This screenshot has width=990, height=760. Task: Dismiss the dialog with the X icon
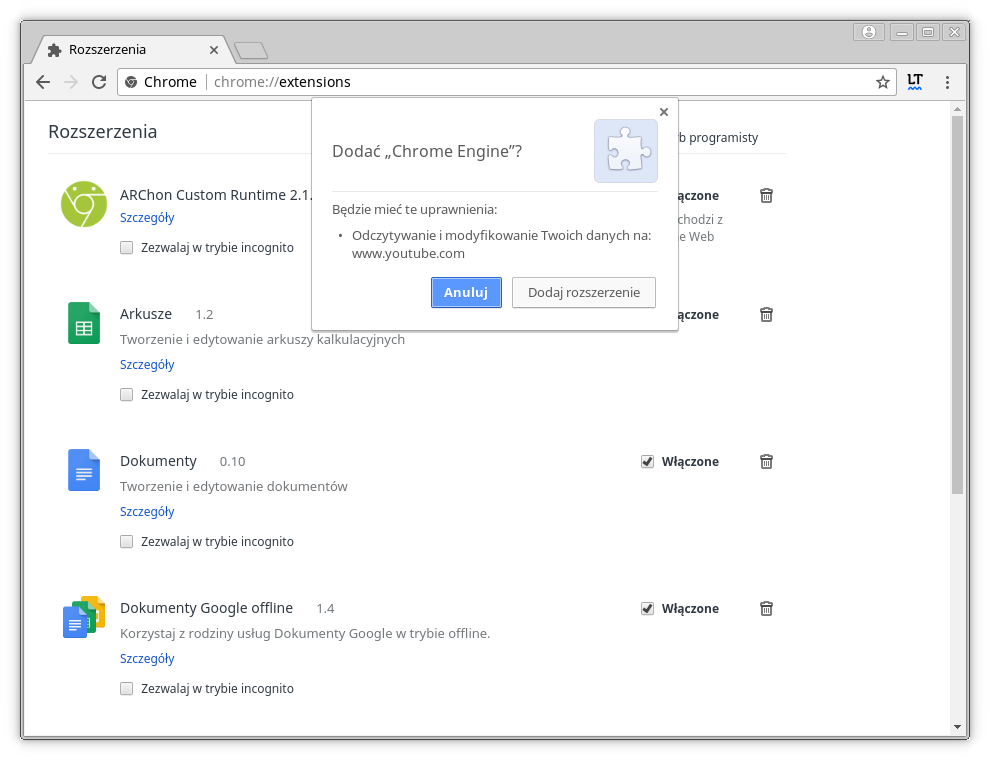coord(664,112)
